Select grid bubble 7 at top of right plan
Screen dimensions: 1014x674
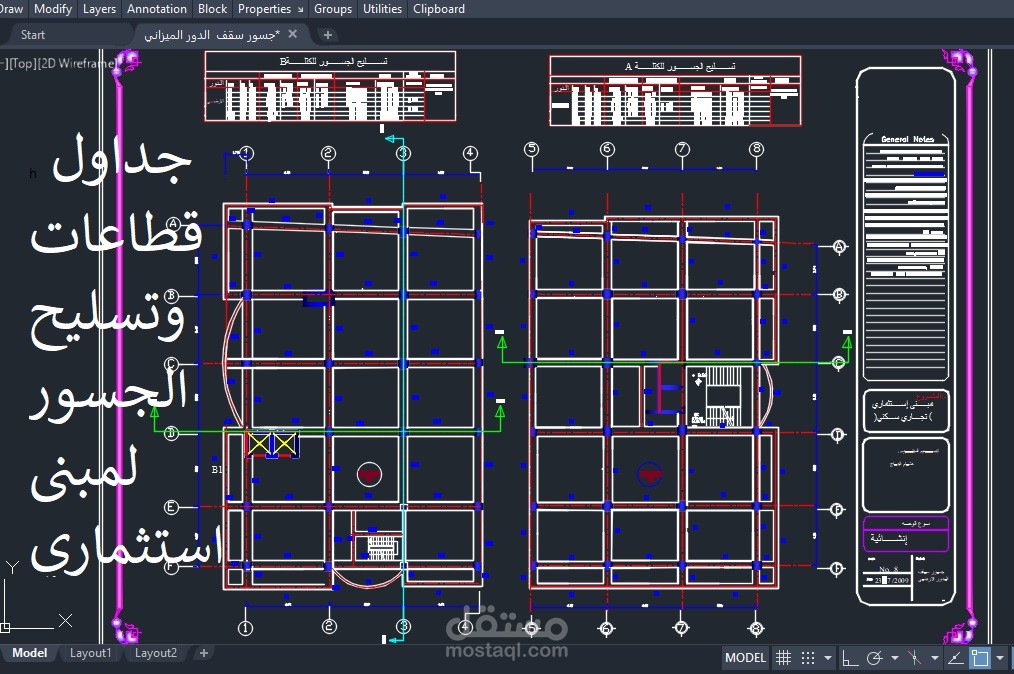point(682,149)
